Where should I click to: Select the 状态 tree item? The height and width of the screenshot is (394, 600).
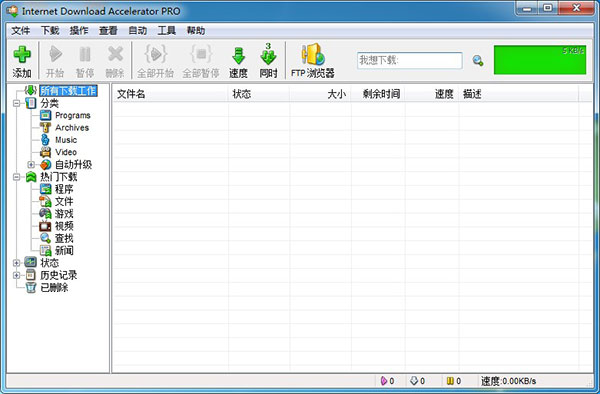click(50, 263)
